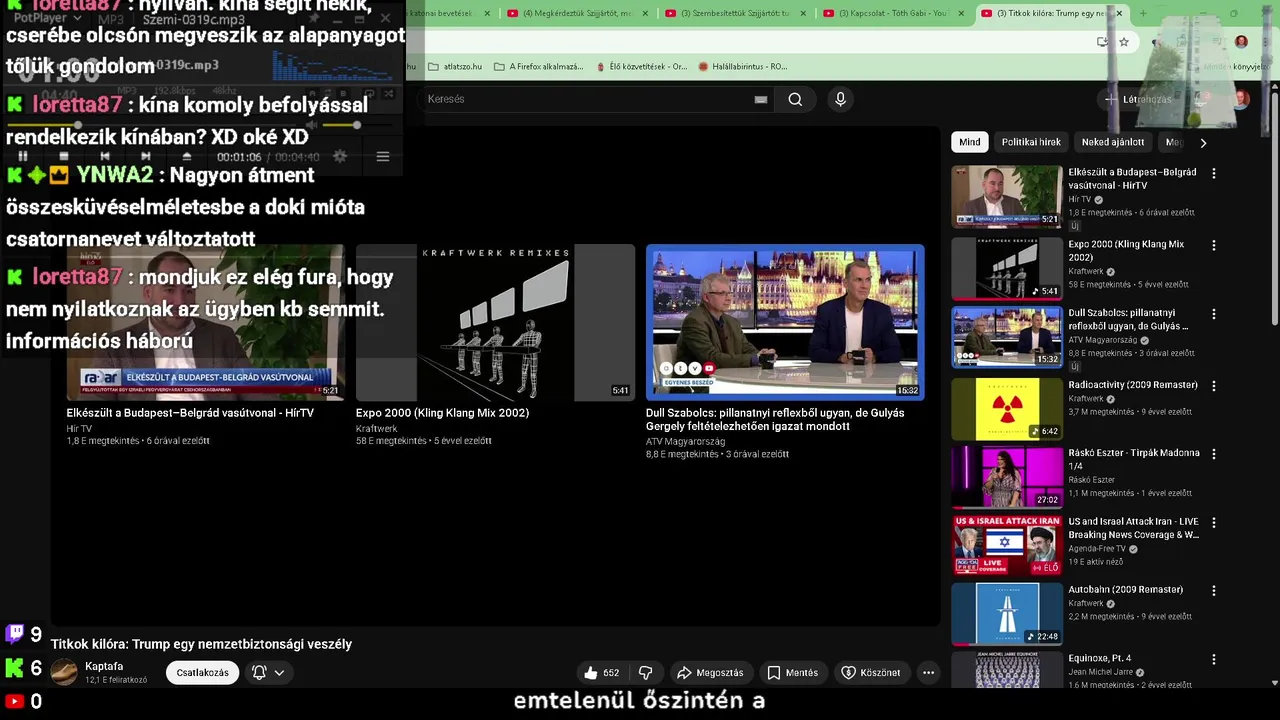Mute PotPlayer via speaker icon
This screenshot has height=720, width=1280.
point(312,125)
